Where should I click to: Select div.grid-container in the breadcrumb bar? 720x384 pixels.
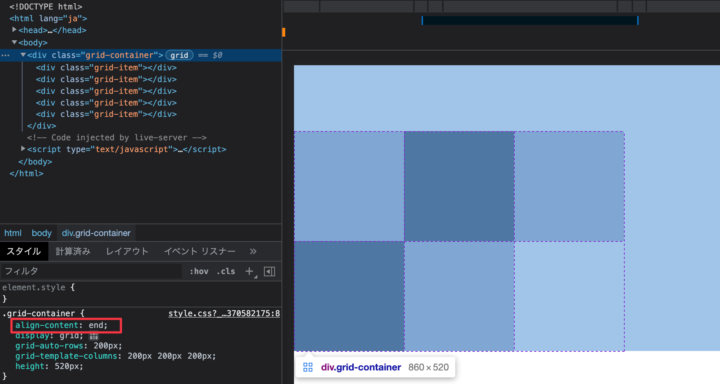(96, 233)
